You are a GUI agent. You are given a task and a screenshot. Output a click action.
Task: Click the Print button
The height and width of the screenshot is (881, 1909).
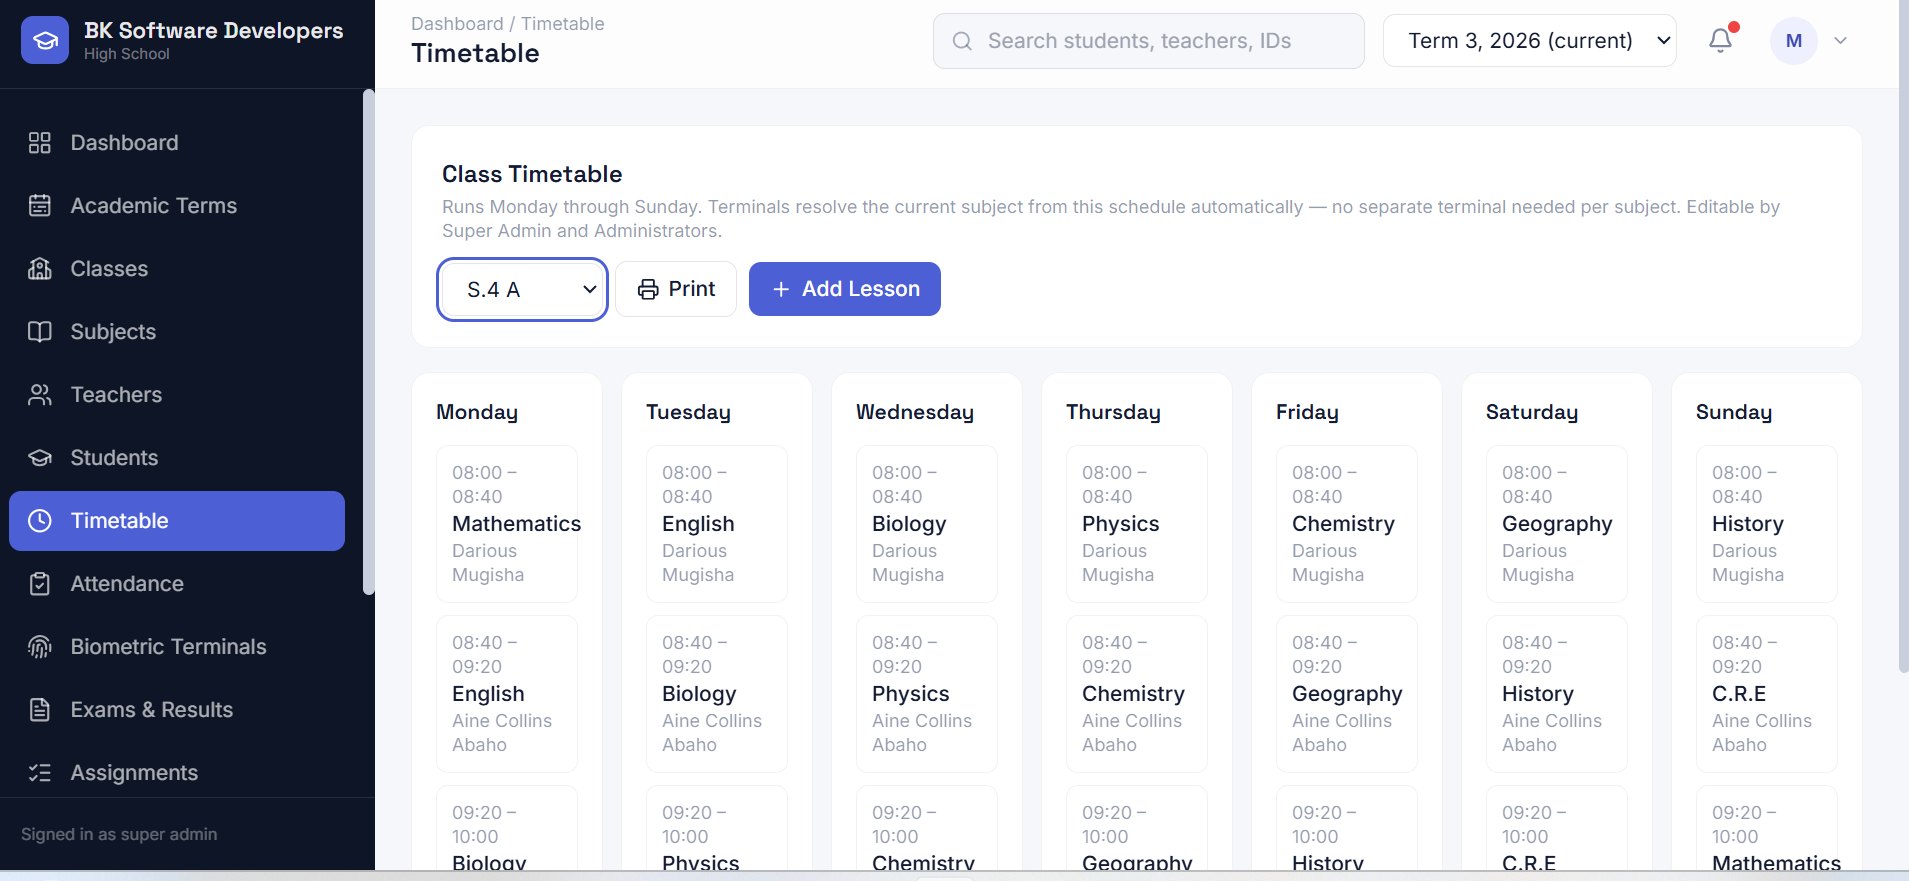[x=676, y=289]
